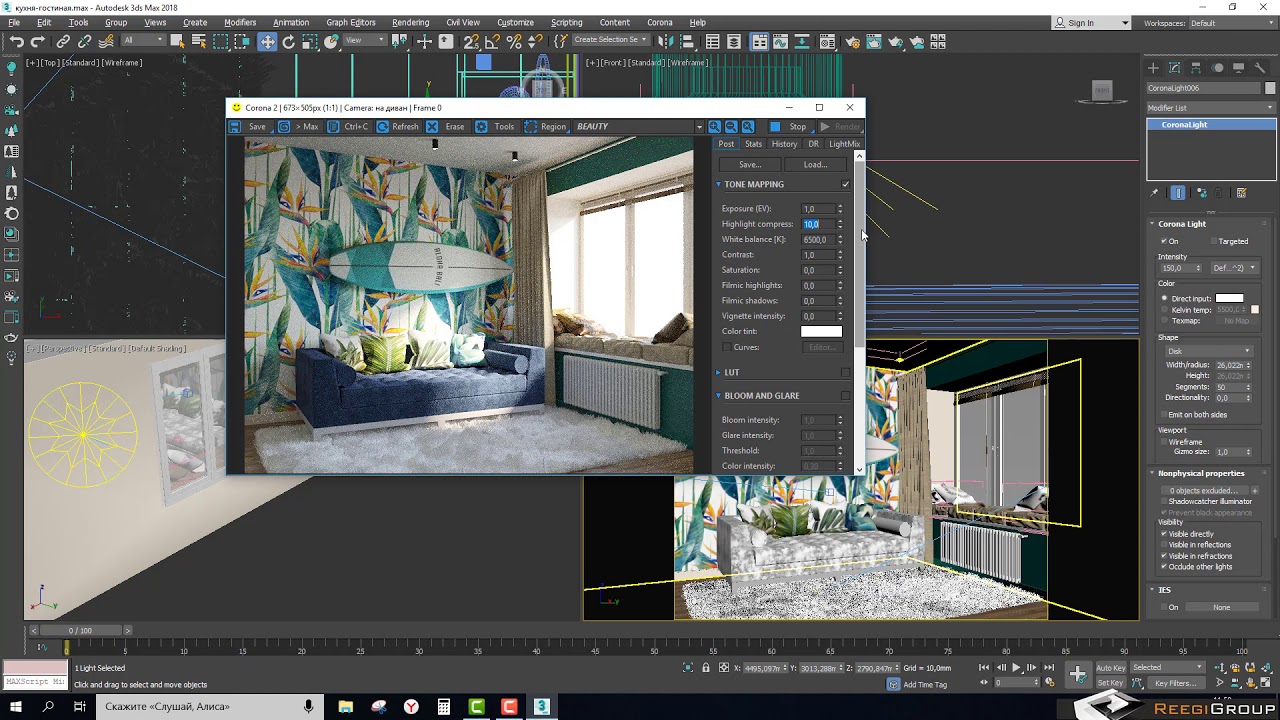The width and height of the screenshot is (1280, 720).
Task: Activate the Select and Rotate tool
Action: click(x=289, y=41)
